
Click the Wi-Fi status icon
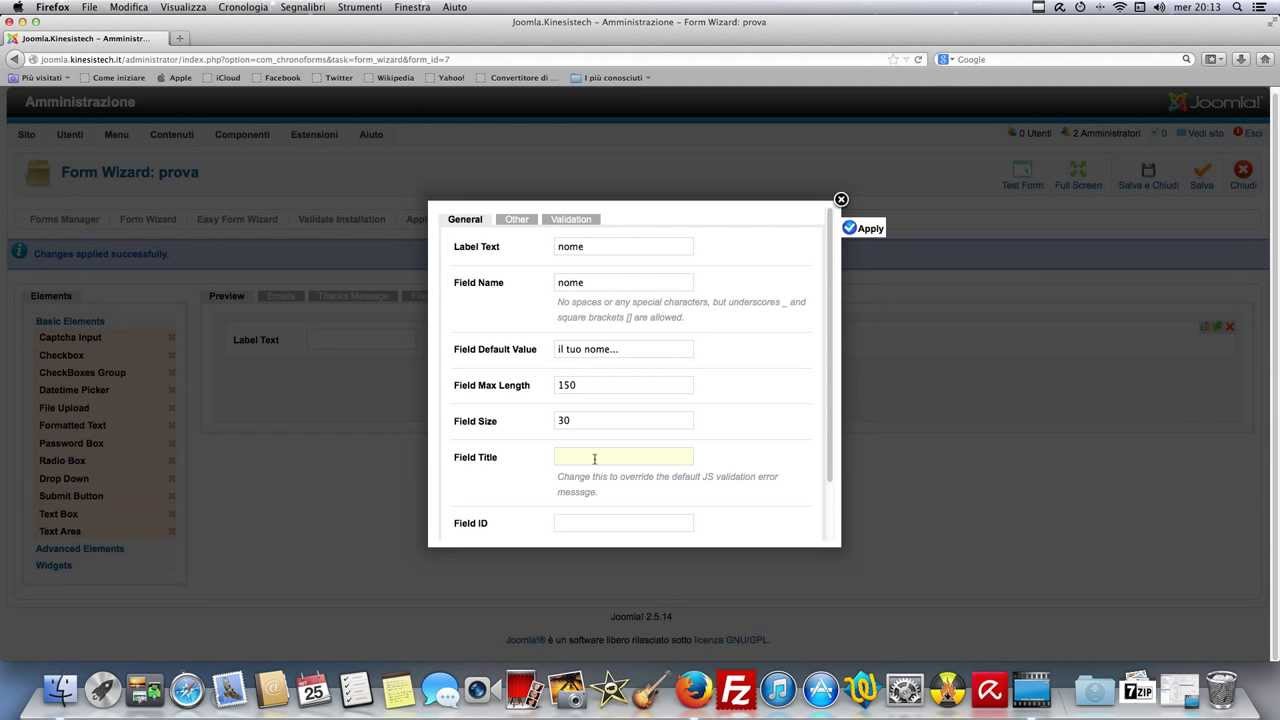[x=1119, y=7]
